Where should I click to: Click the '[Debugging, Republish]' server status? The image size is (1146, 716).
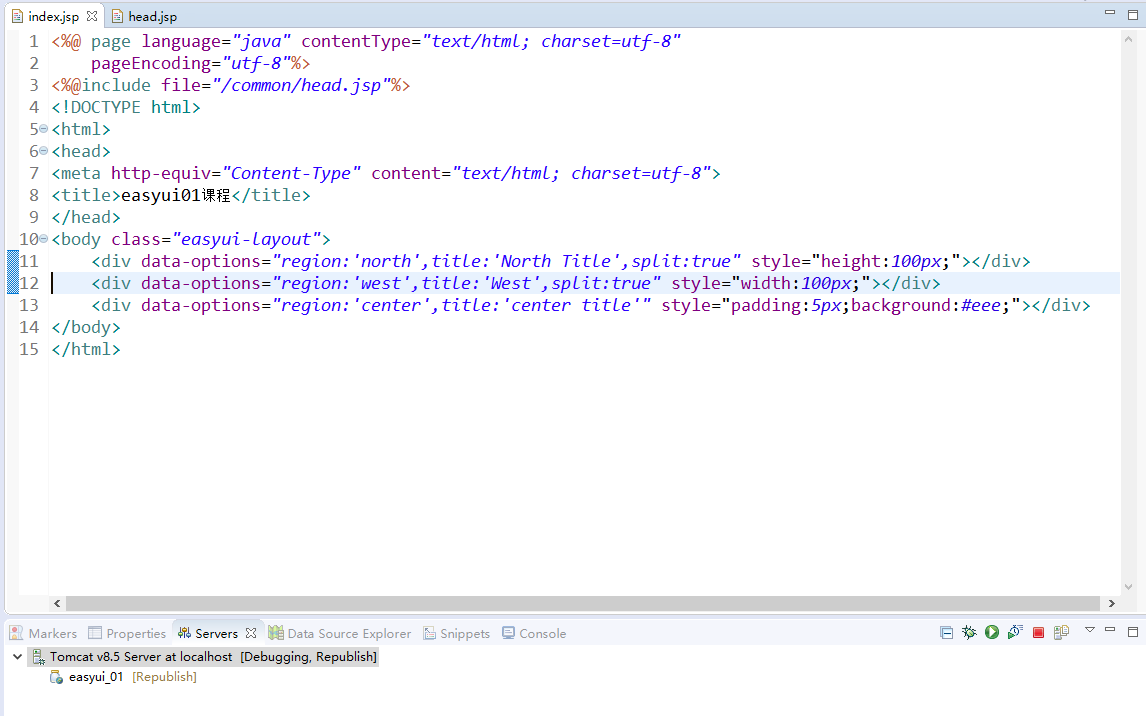point(308,657)
